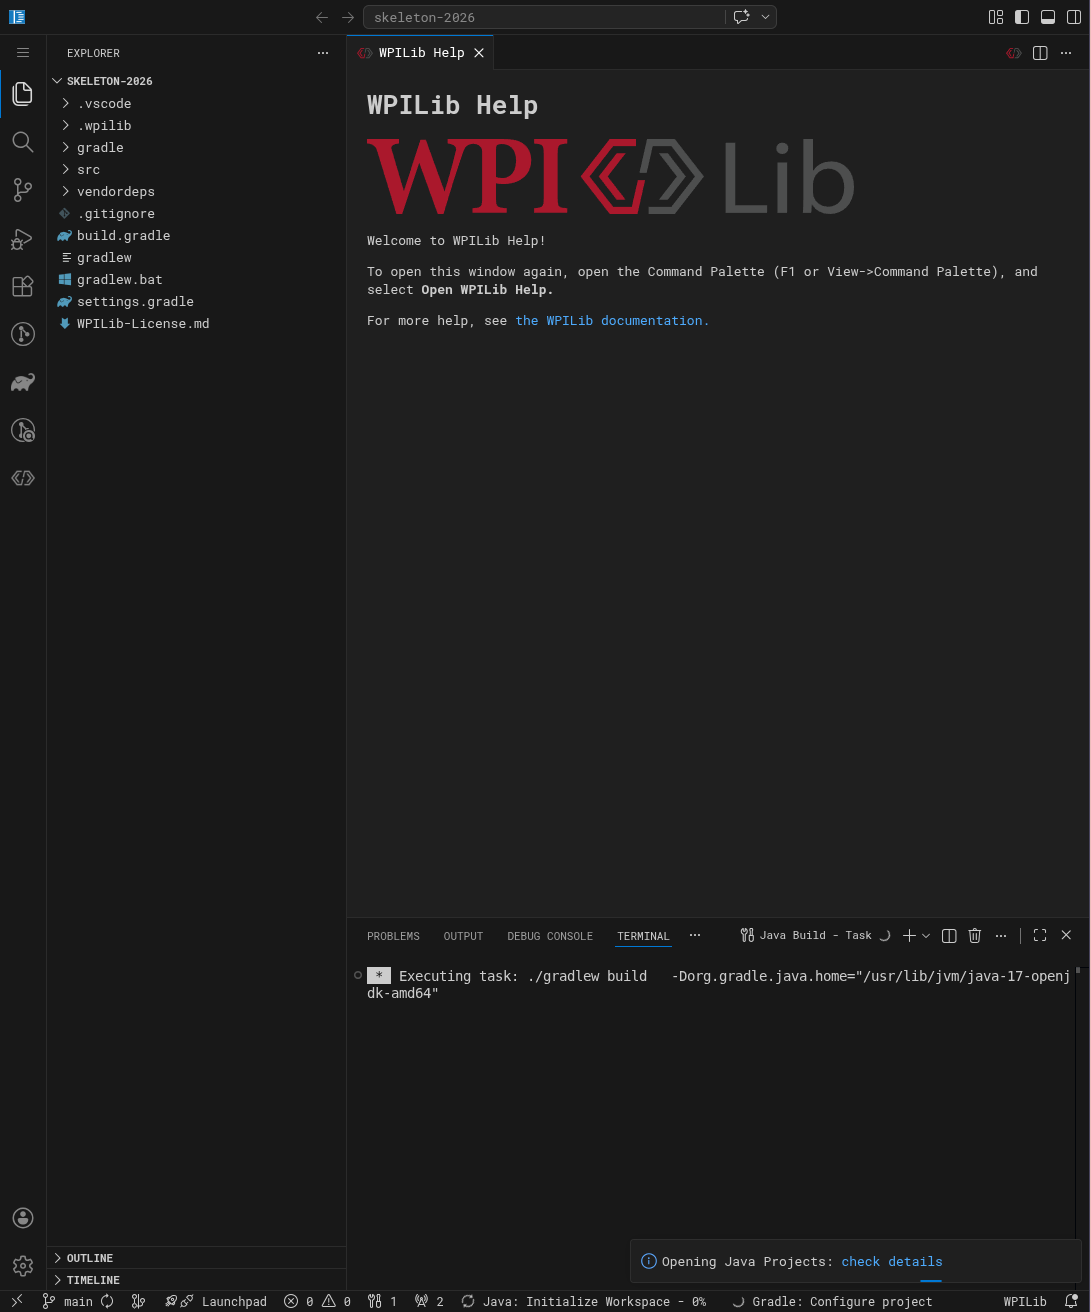Click Customize Layout icon
This screenshot has width=1091, height=1312.
pos(996,17)
